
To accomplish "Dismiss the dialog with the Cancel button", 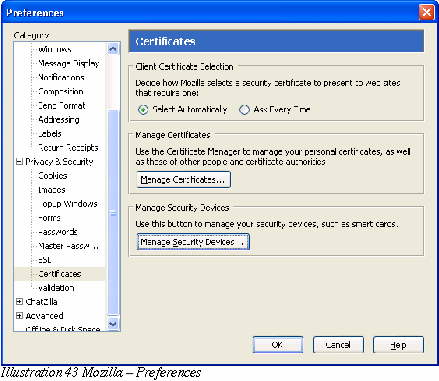I will click(x=338, y=344).
